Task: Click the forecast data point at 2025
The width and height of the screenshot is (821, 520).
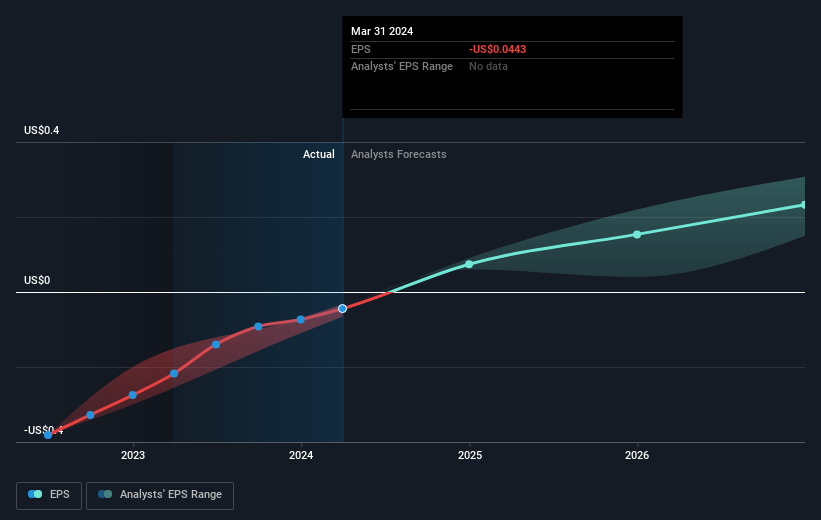Action: click(469, 264)
